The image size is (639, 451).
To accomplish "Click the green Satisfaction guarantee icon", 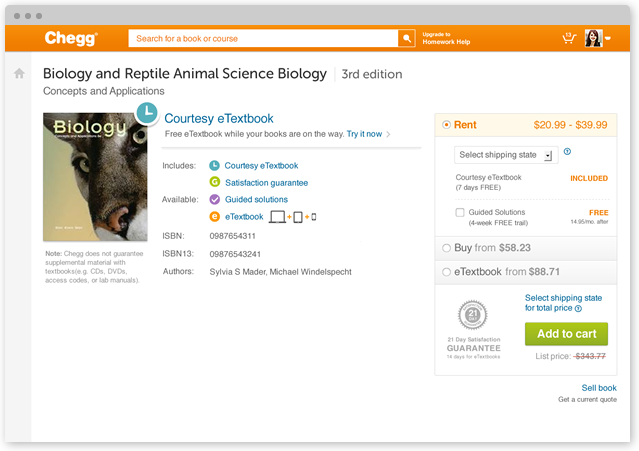I will point(214,182).
